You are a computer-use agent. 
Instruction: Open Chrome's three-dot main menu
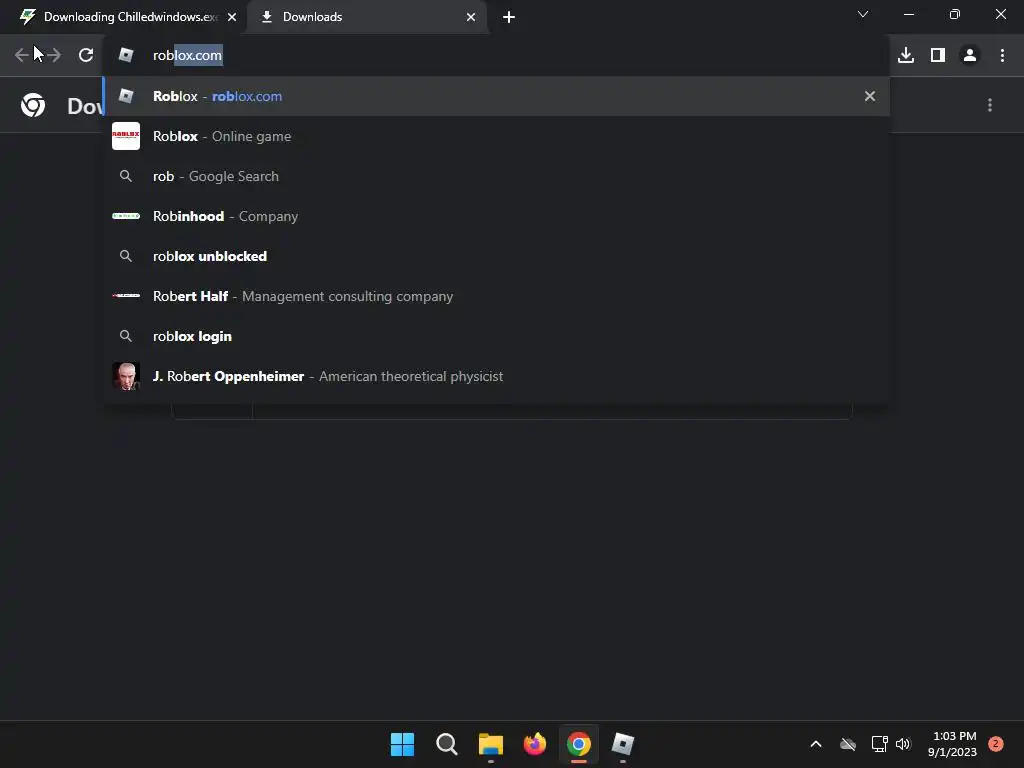pyautogui.click(x=1002, y=55)
